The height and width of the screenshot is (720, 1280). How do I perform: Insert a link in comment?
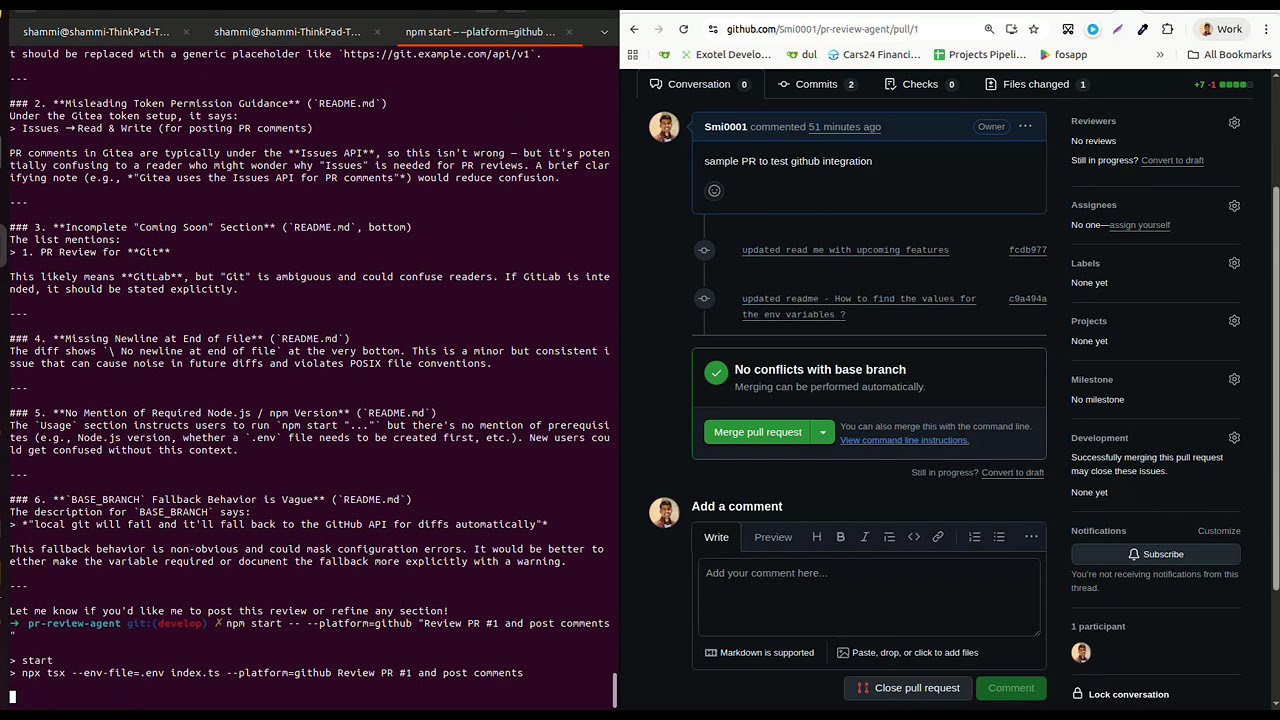pos(938,537)
